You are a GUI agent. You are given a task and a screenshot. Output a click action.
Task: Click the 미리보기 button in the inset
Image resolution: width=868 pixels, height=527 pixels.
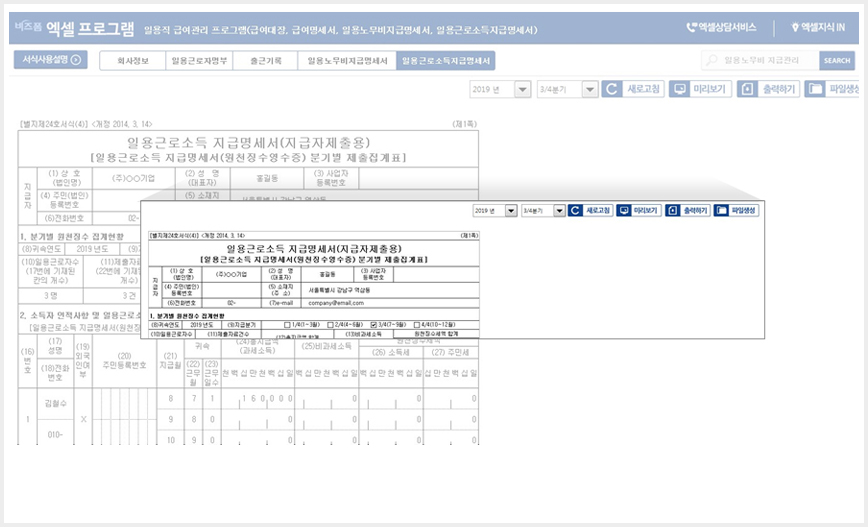click(x=639, y=211)
